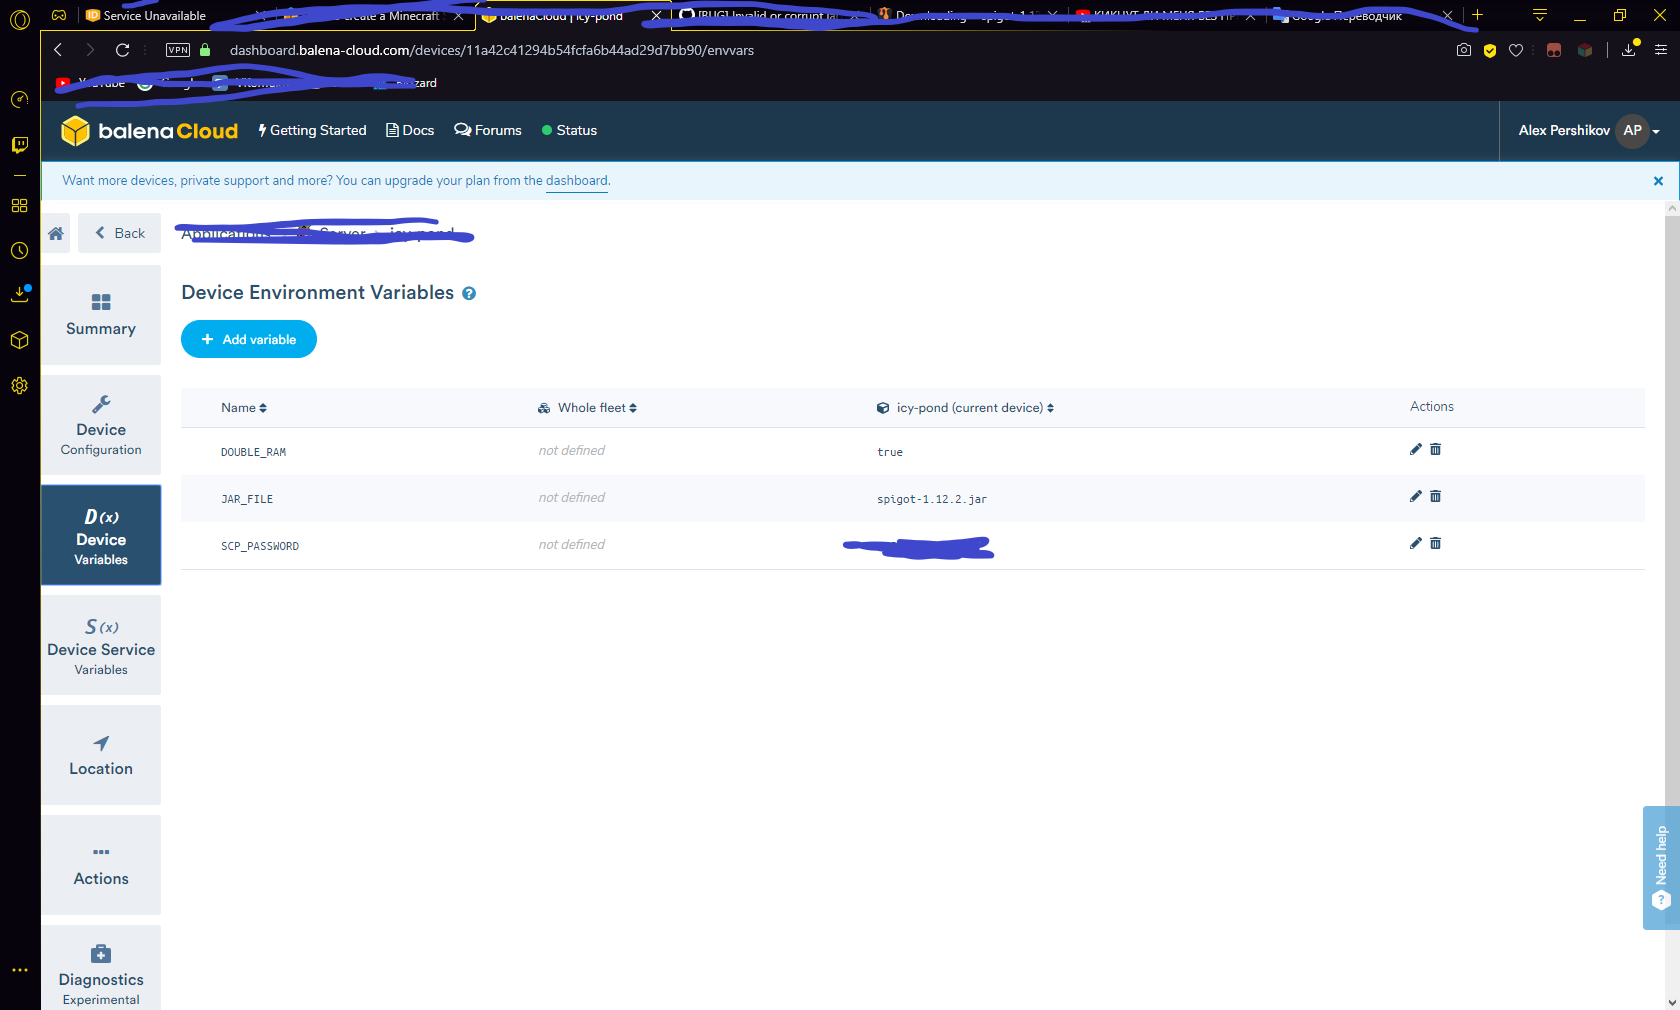Open the AP account dropdown
This screenshot has width=1680, height=1010.
[1633, 130]
